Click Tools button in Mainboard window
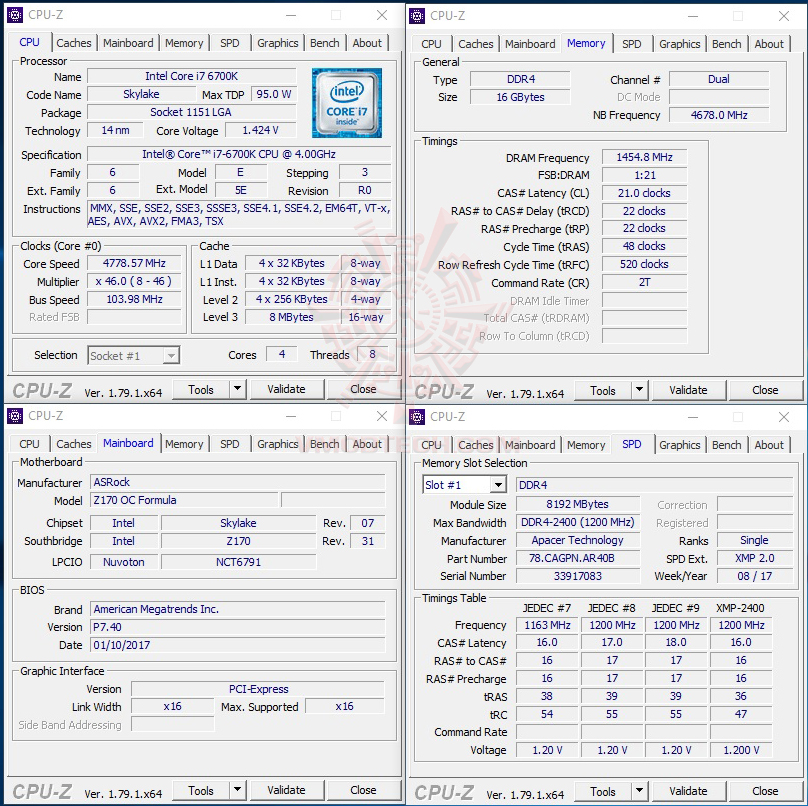 (x=201, y=790)
